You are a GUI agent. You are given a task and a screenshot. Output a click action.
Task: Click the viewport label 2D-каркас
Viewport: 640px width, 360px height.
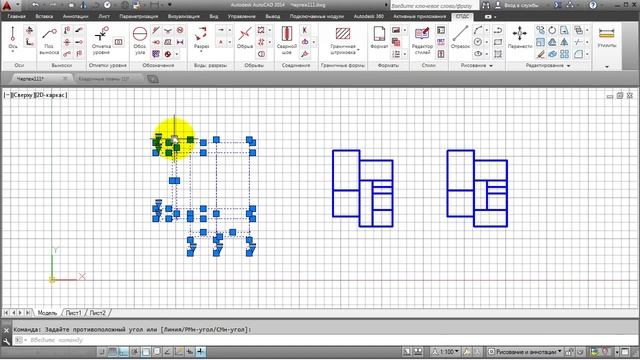pyautogui.click(x=51, y=95)
